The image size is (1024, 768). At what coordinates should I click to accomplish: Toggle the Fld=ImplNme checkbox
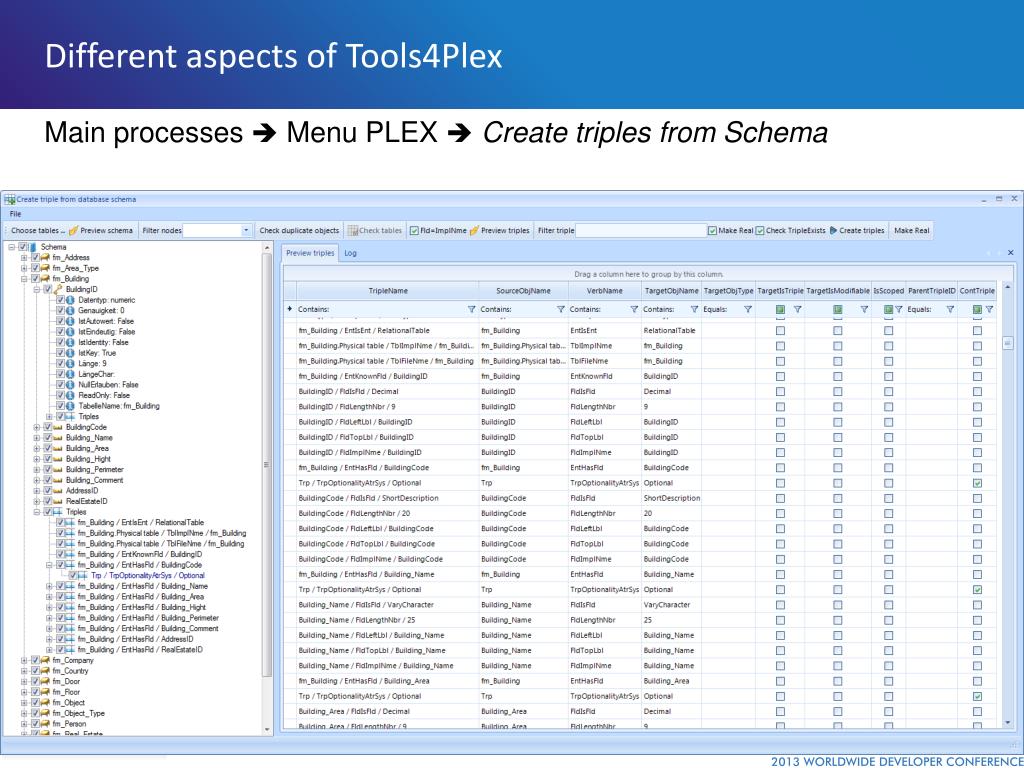coord(414,231)
